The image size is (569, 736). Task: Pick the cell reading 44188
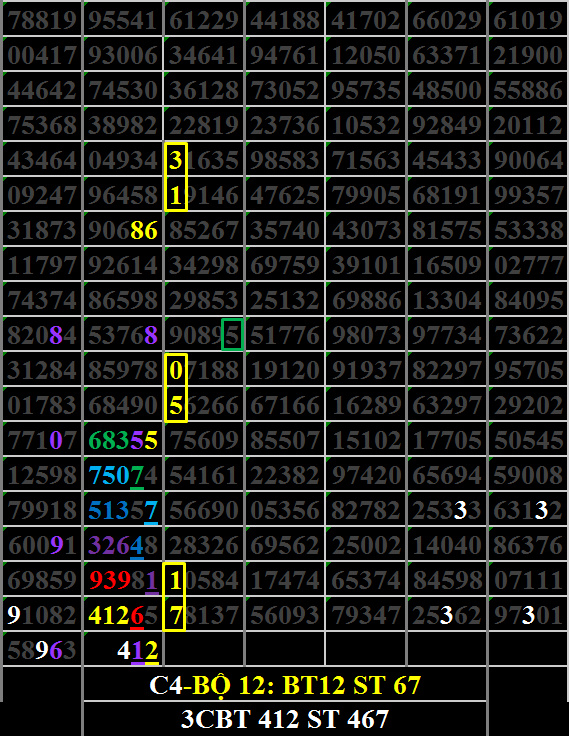click(x=285, y=19)
